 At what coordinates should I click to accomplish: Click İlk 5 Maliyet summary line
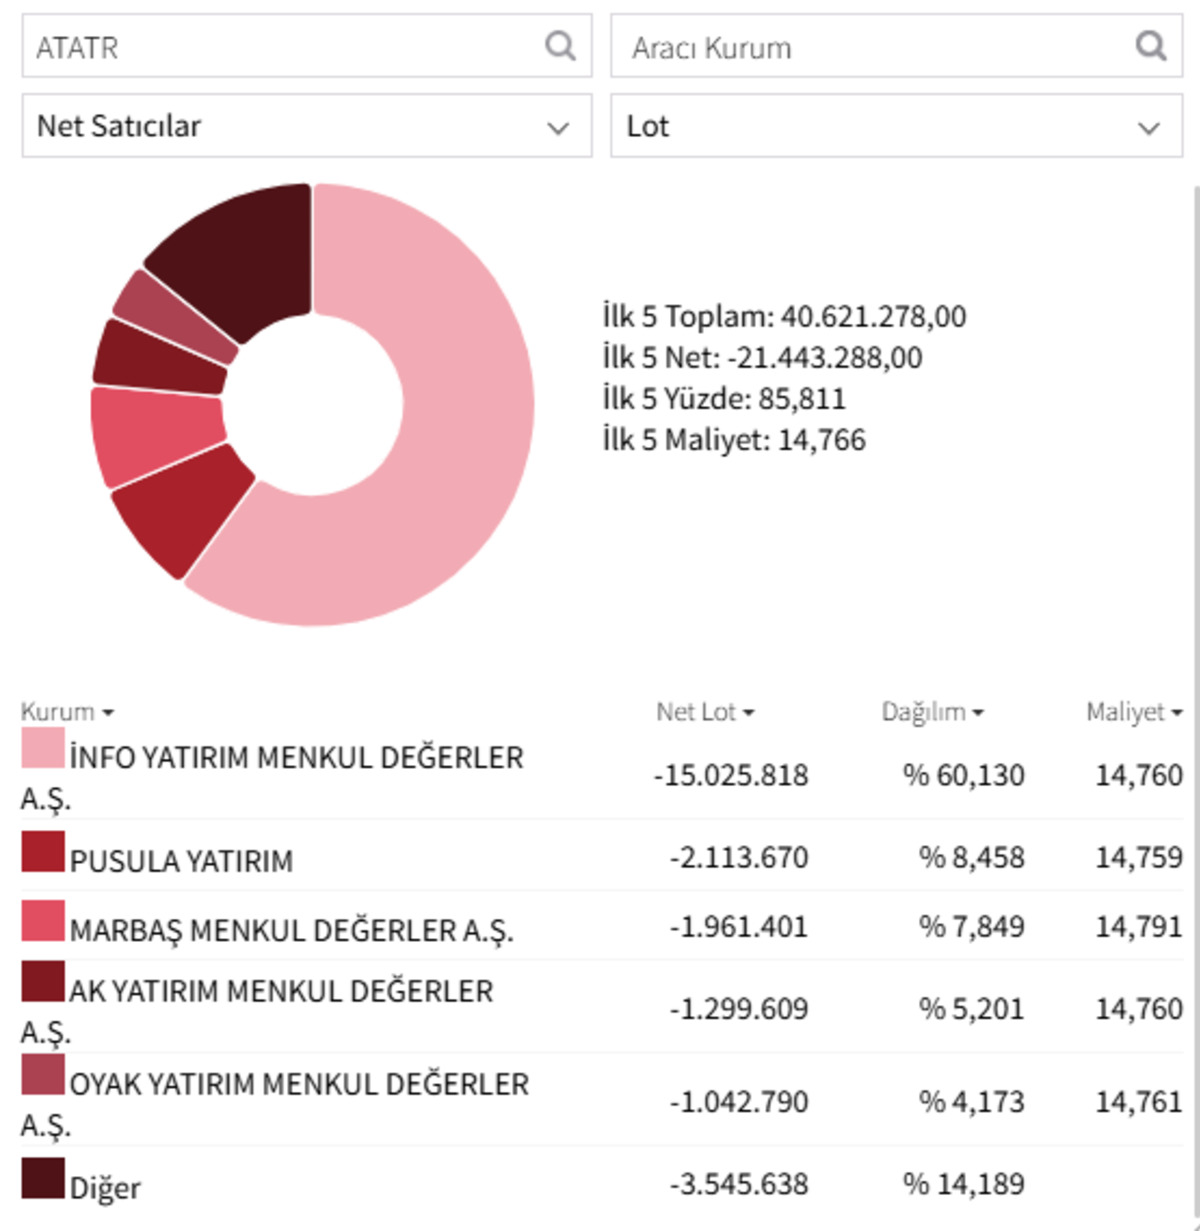pos(734,439)
